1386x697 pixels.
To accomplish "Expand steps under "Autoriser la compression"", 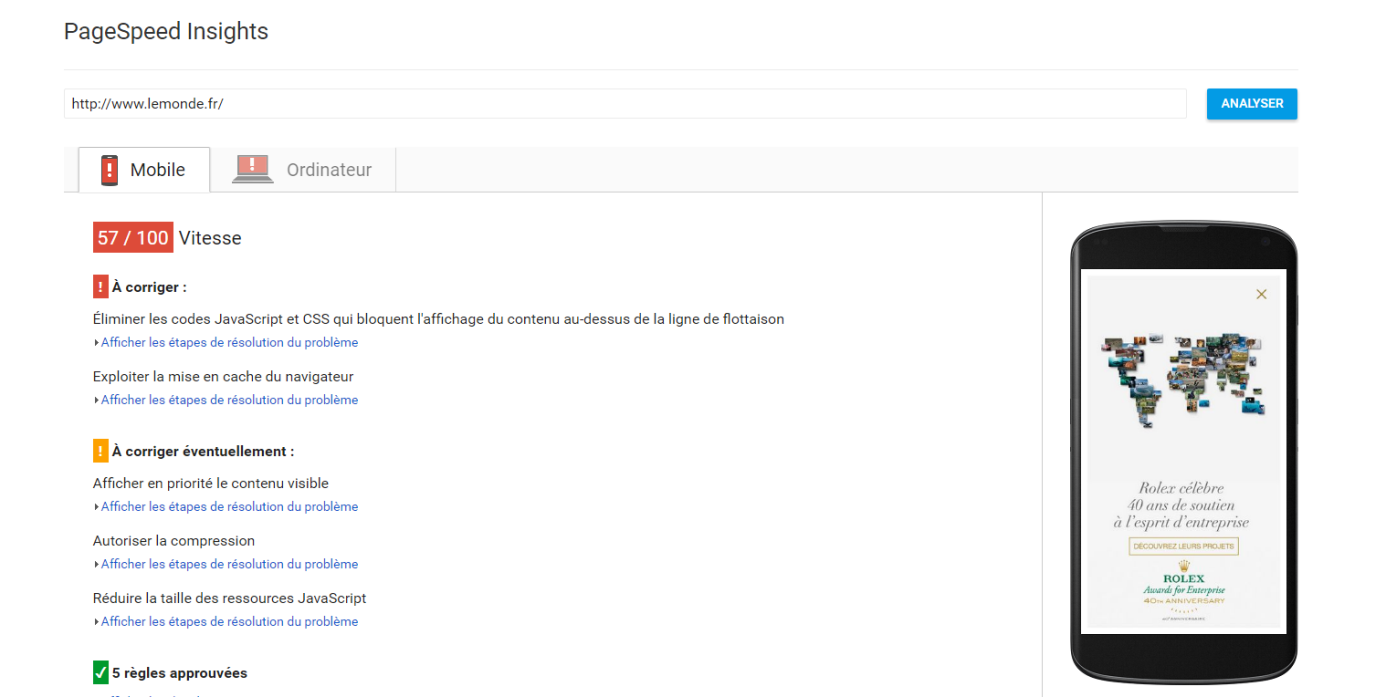I will click(x=227, y=563).
